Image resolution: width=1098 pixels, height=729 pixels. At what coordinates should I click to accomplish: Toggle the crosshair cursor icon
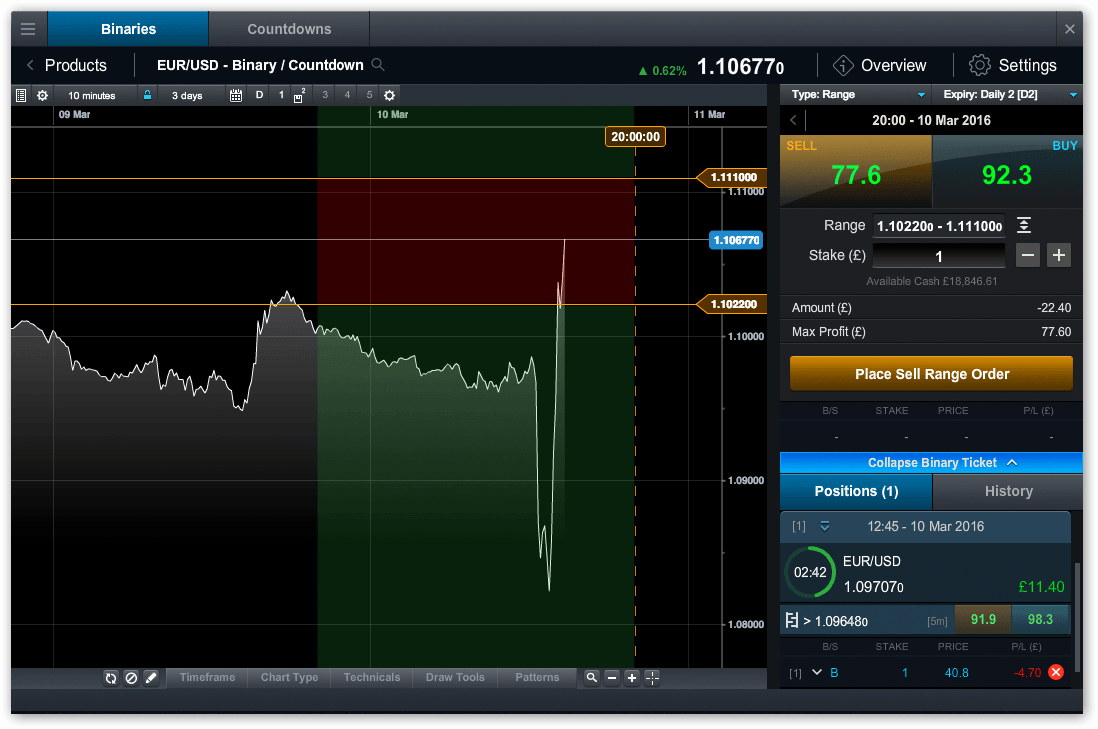[x=652, y=678]
